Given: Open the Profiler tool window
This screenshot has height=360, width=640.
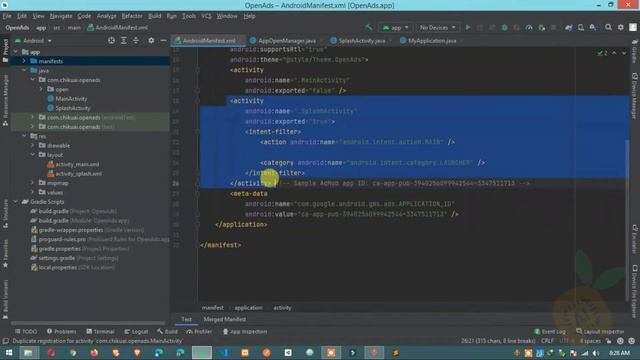Looking at the screenshot, I should (x=199, y=331).
